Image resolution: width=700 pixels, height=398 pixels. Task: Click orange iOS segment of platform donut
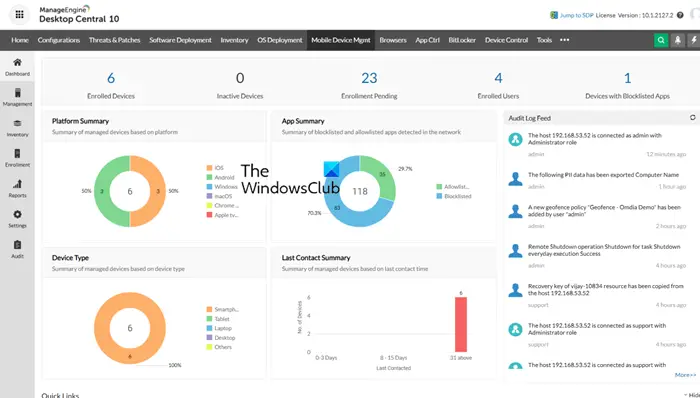(158, 191)
